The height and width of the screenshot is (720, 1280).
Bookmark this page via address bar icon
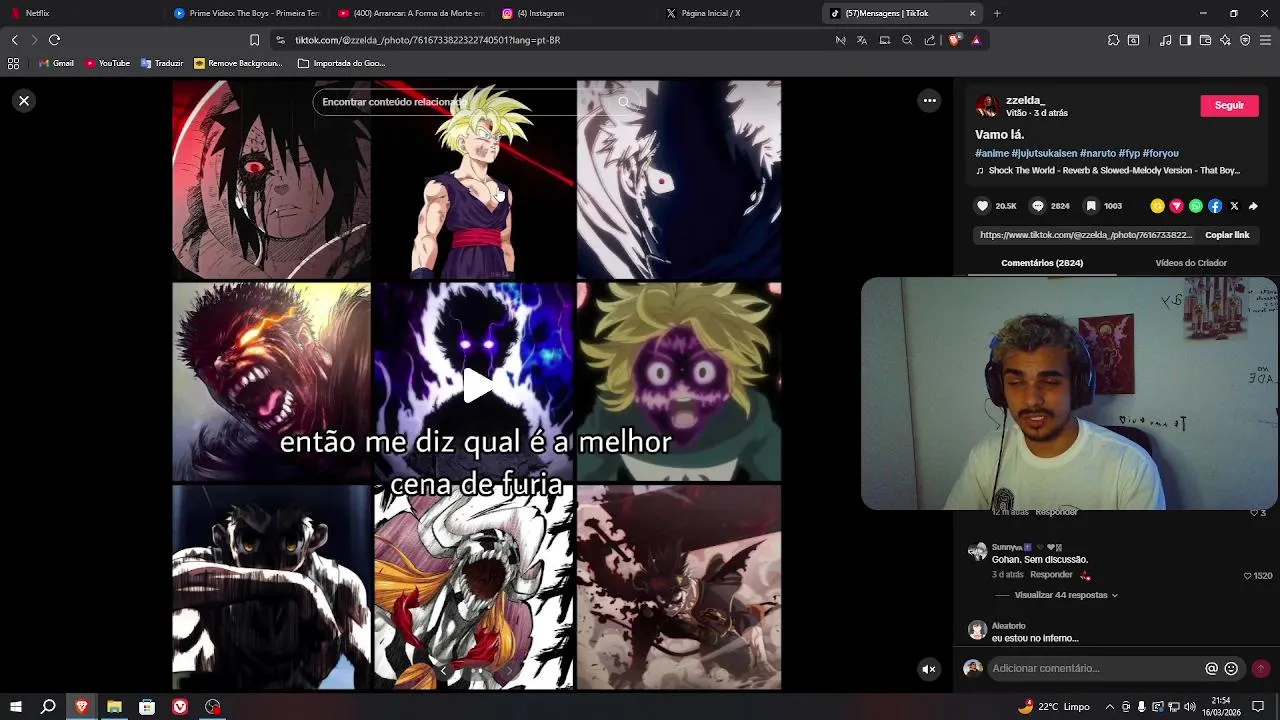(x=254, y=40)
